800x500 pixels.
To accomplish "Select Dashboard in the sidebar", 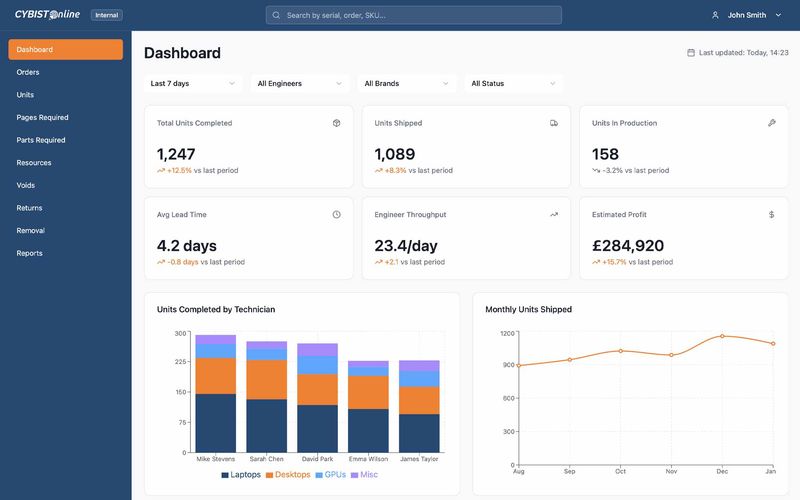I will [x=65, y=49].
